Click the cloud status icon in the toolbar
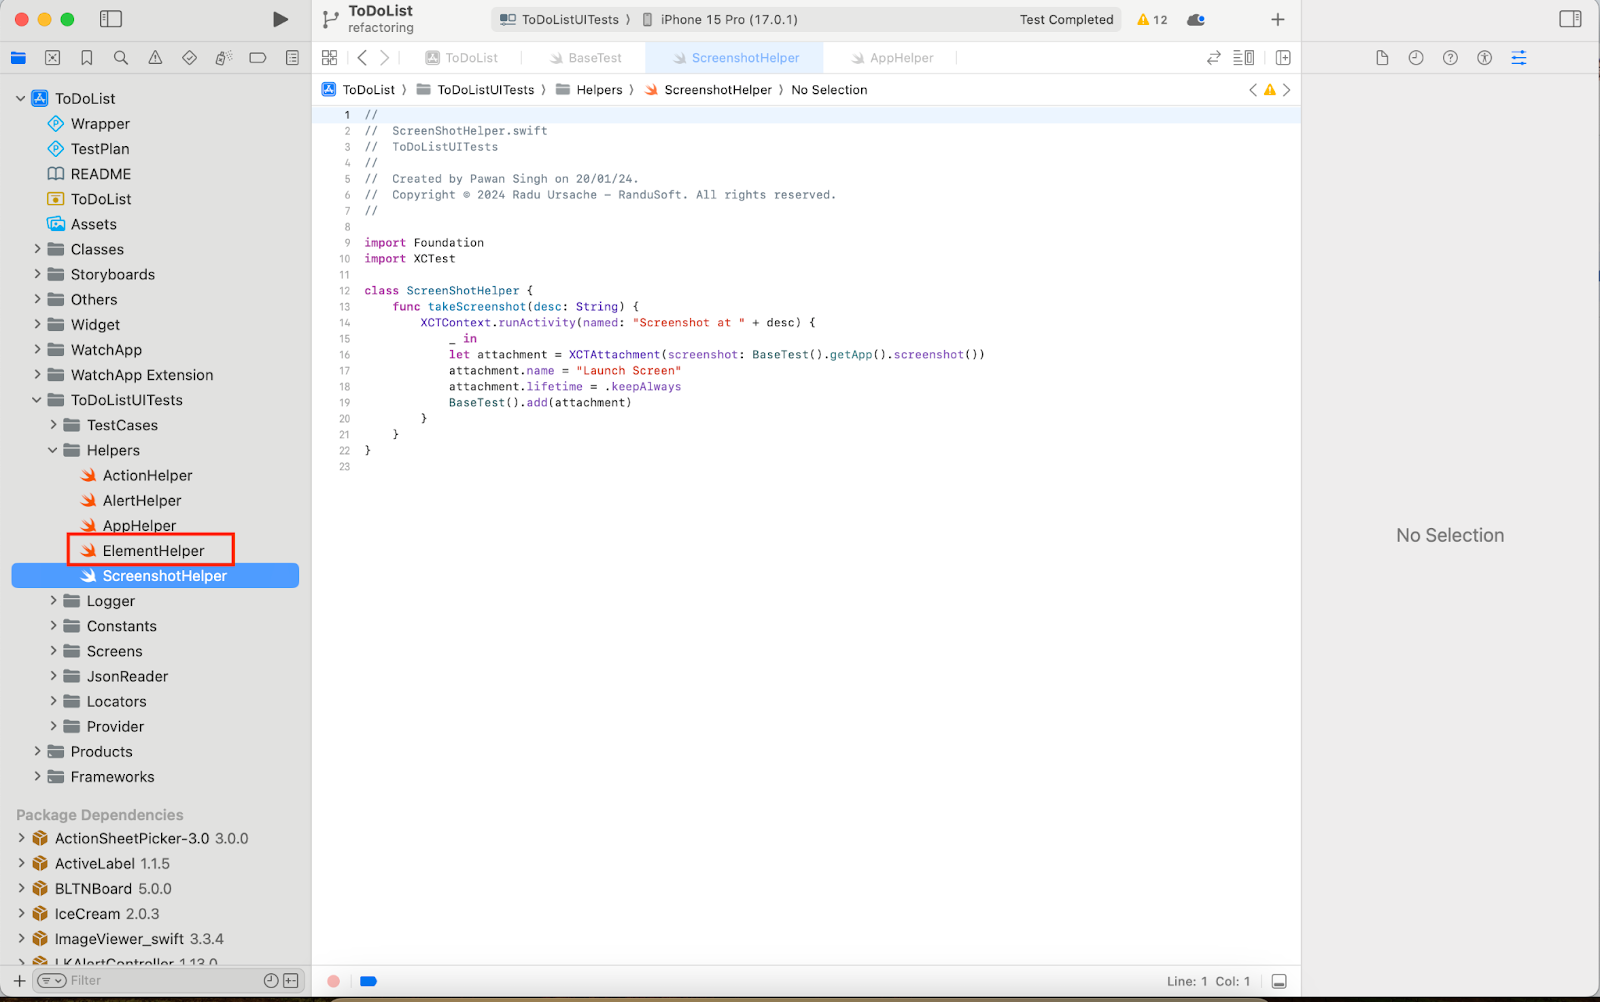The image size is (1600, 1002). [1196, 19]
